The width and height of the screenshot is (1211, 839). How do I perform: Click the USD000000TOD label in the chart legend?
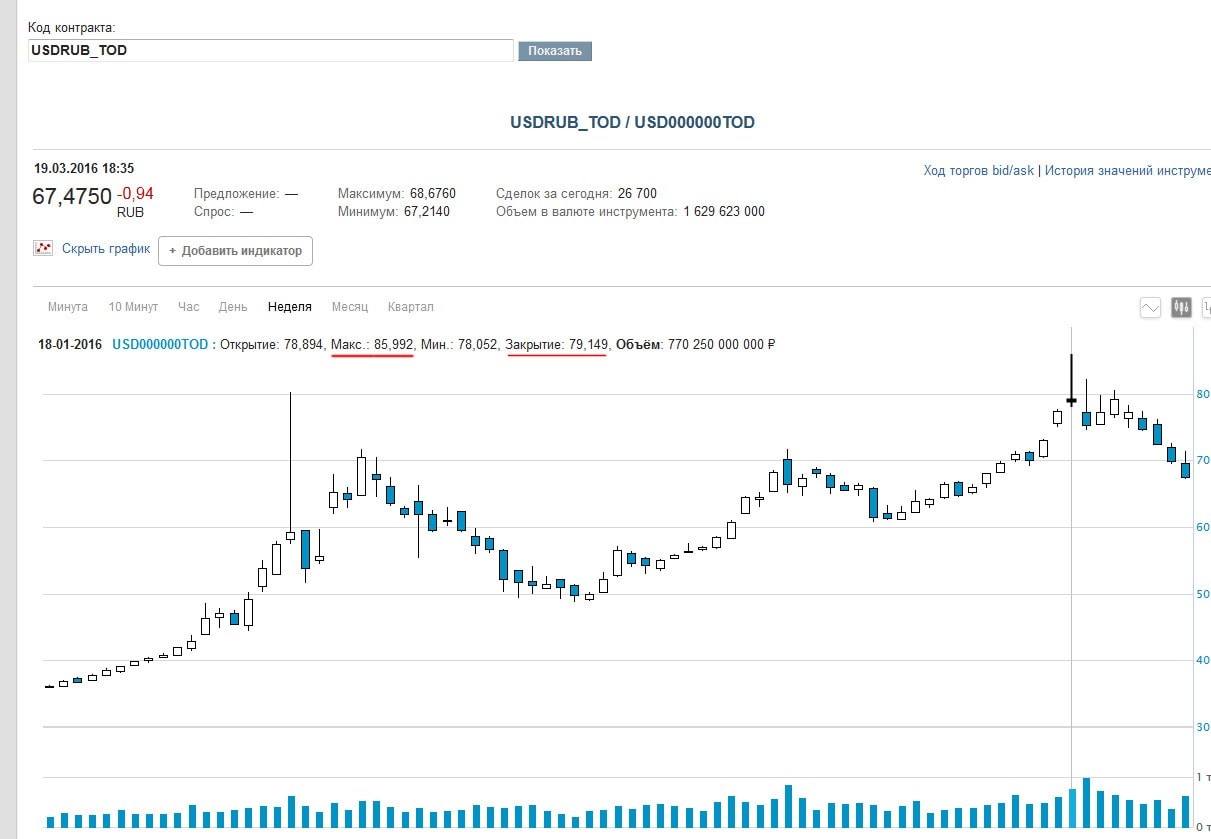(x=160, y=345)
